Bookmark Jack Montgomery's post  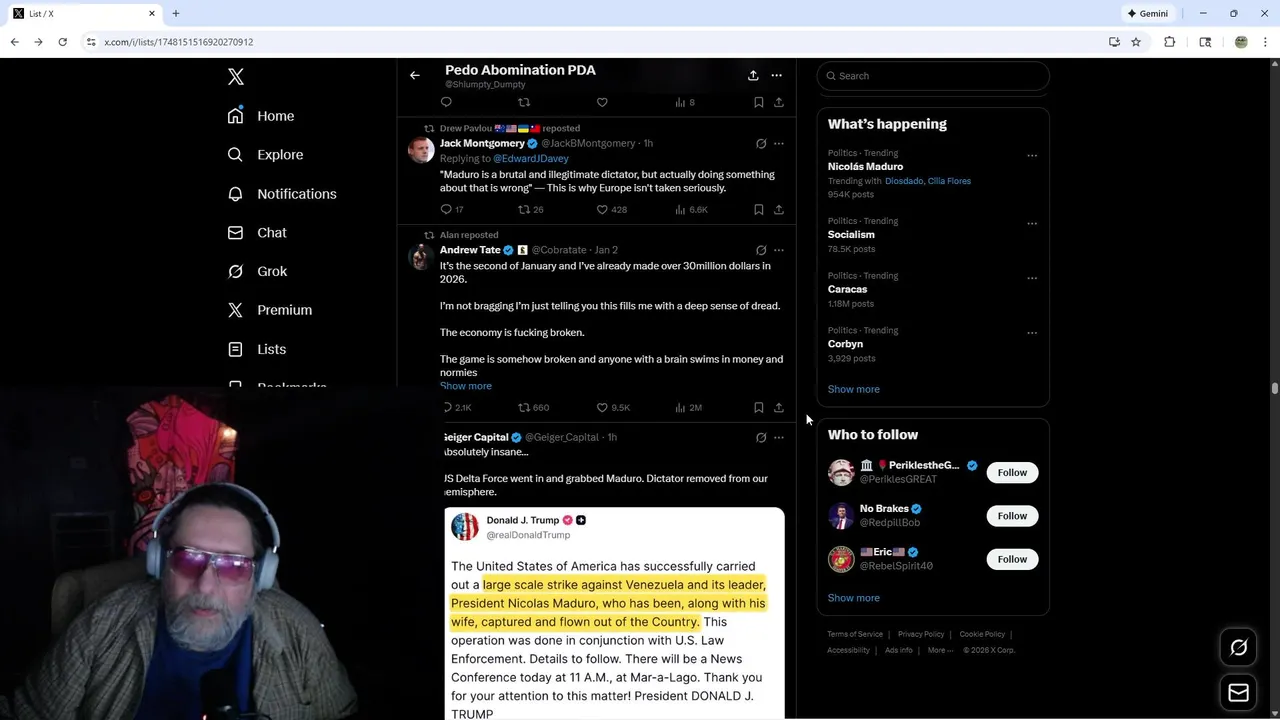coord(759,210)
